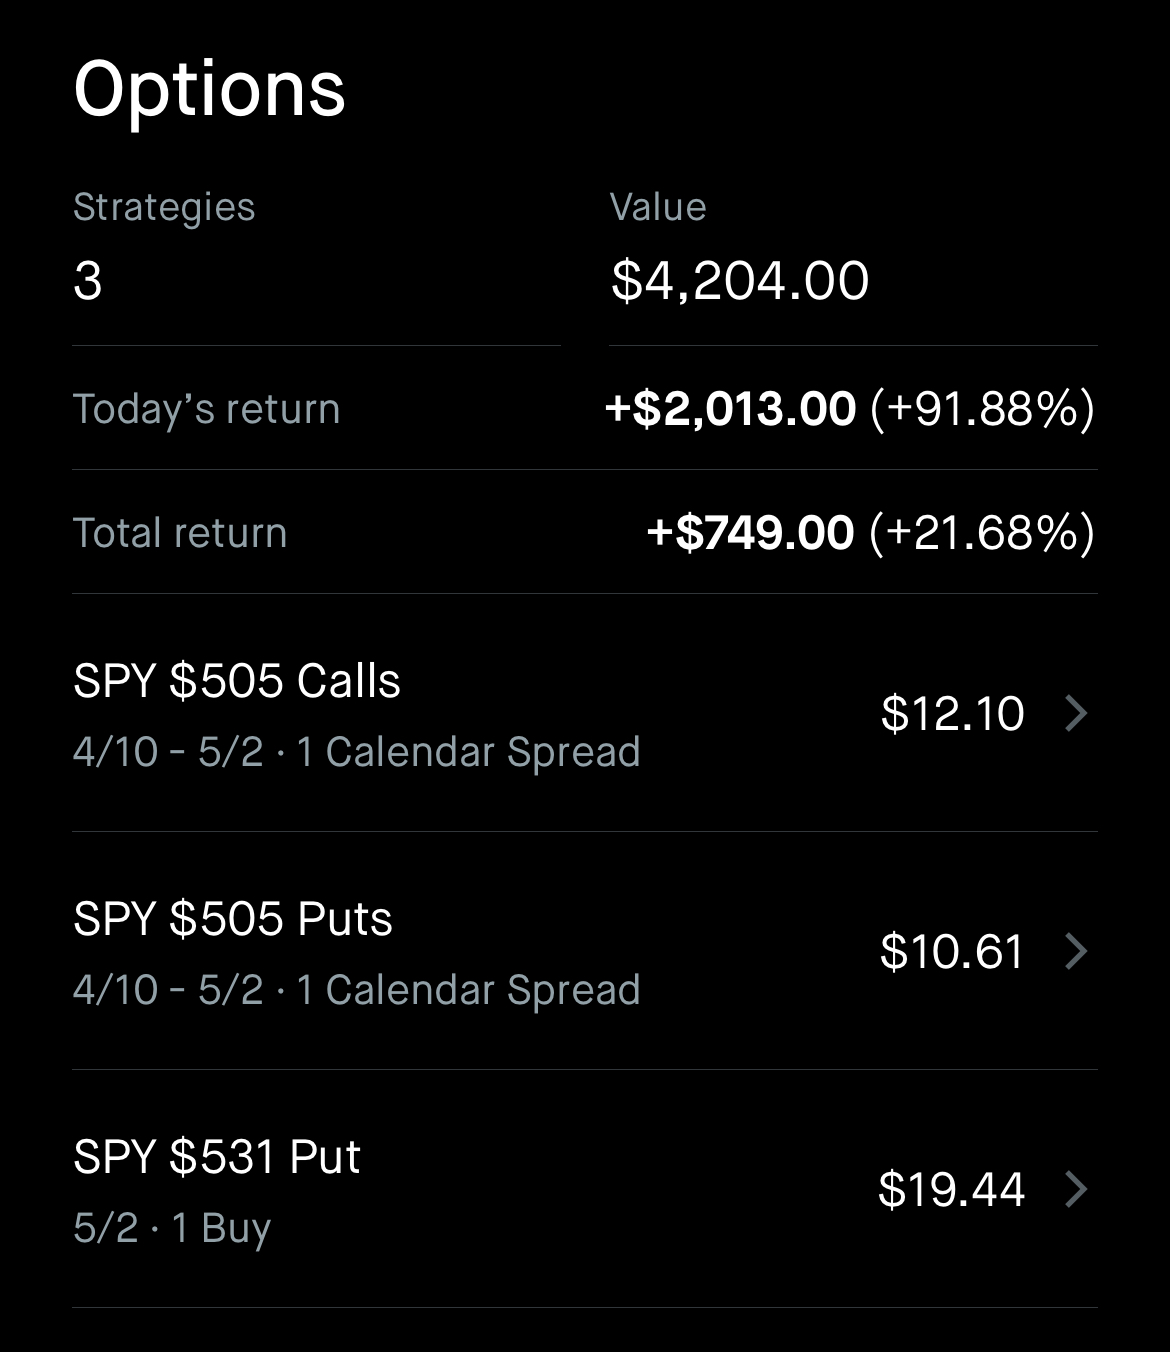The height and width of the screenshot is (1352, 1170).
Task: Click the 5/2 · 1 Buy subtitle
Action: 172,1228
